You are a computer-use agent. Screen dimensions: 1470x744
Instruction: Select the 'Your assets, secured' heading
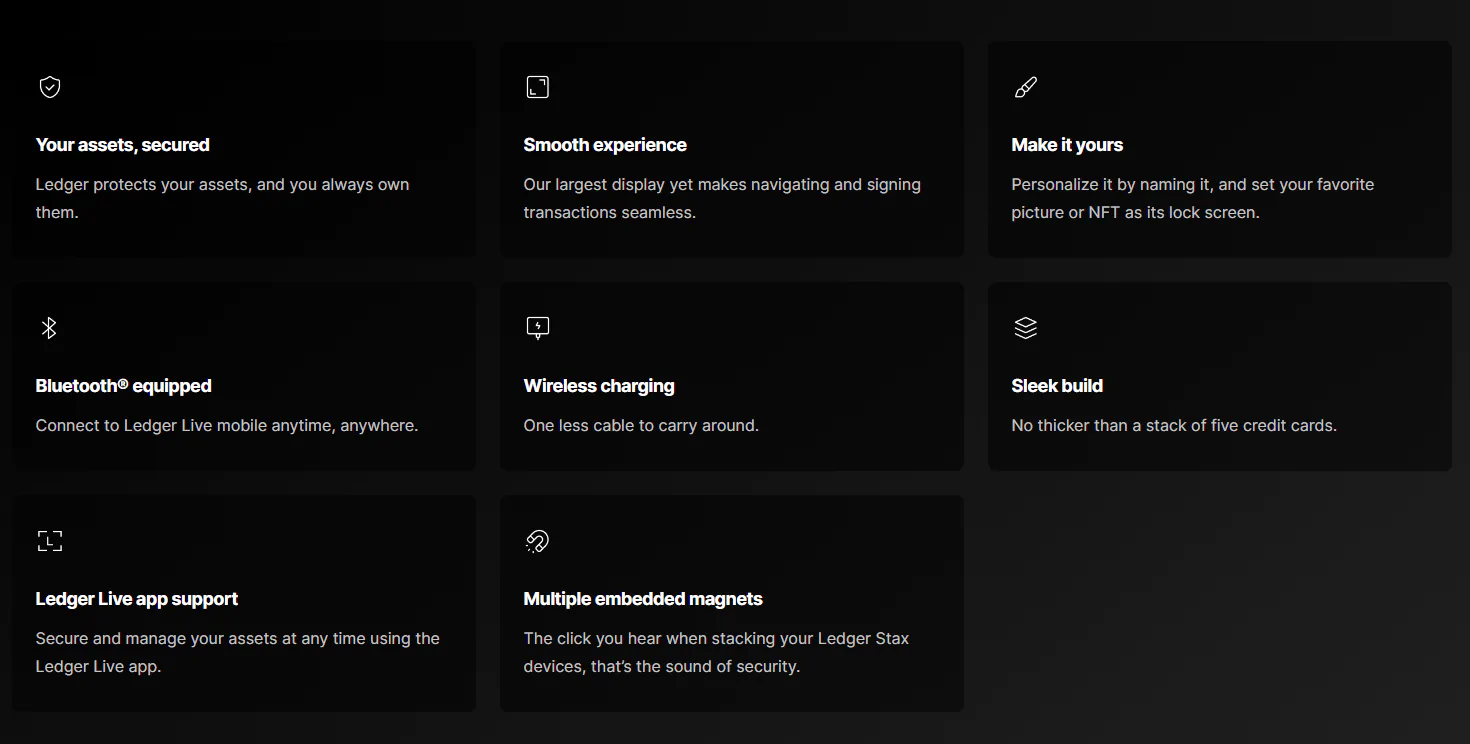(x=123, y=145)
